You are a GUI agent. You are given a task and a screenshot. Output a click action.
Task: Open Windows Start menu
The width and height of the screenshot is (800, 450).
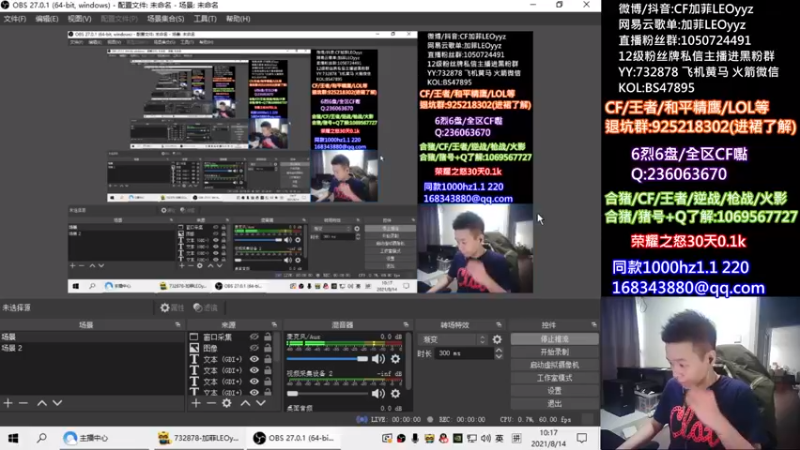tap(13, 438)
